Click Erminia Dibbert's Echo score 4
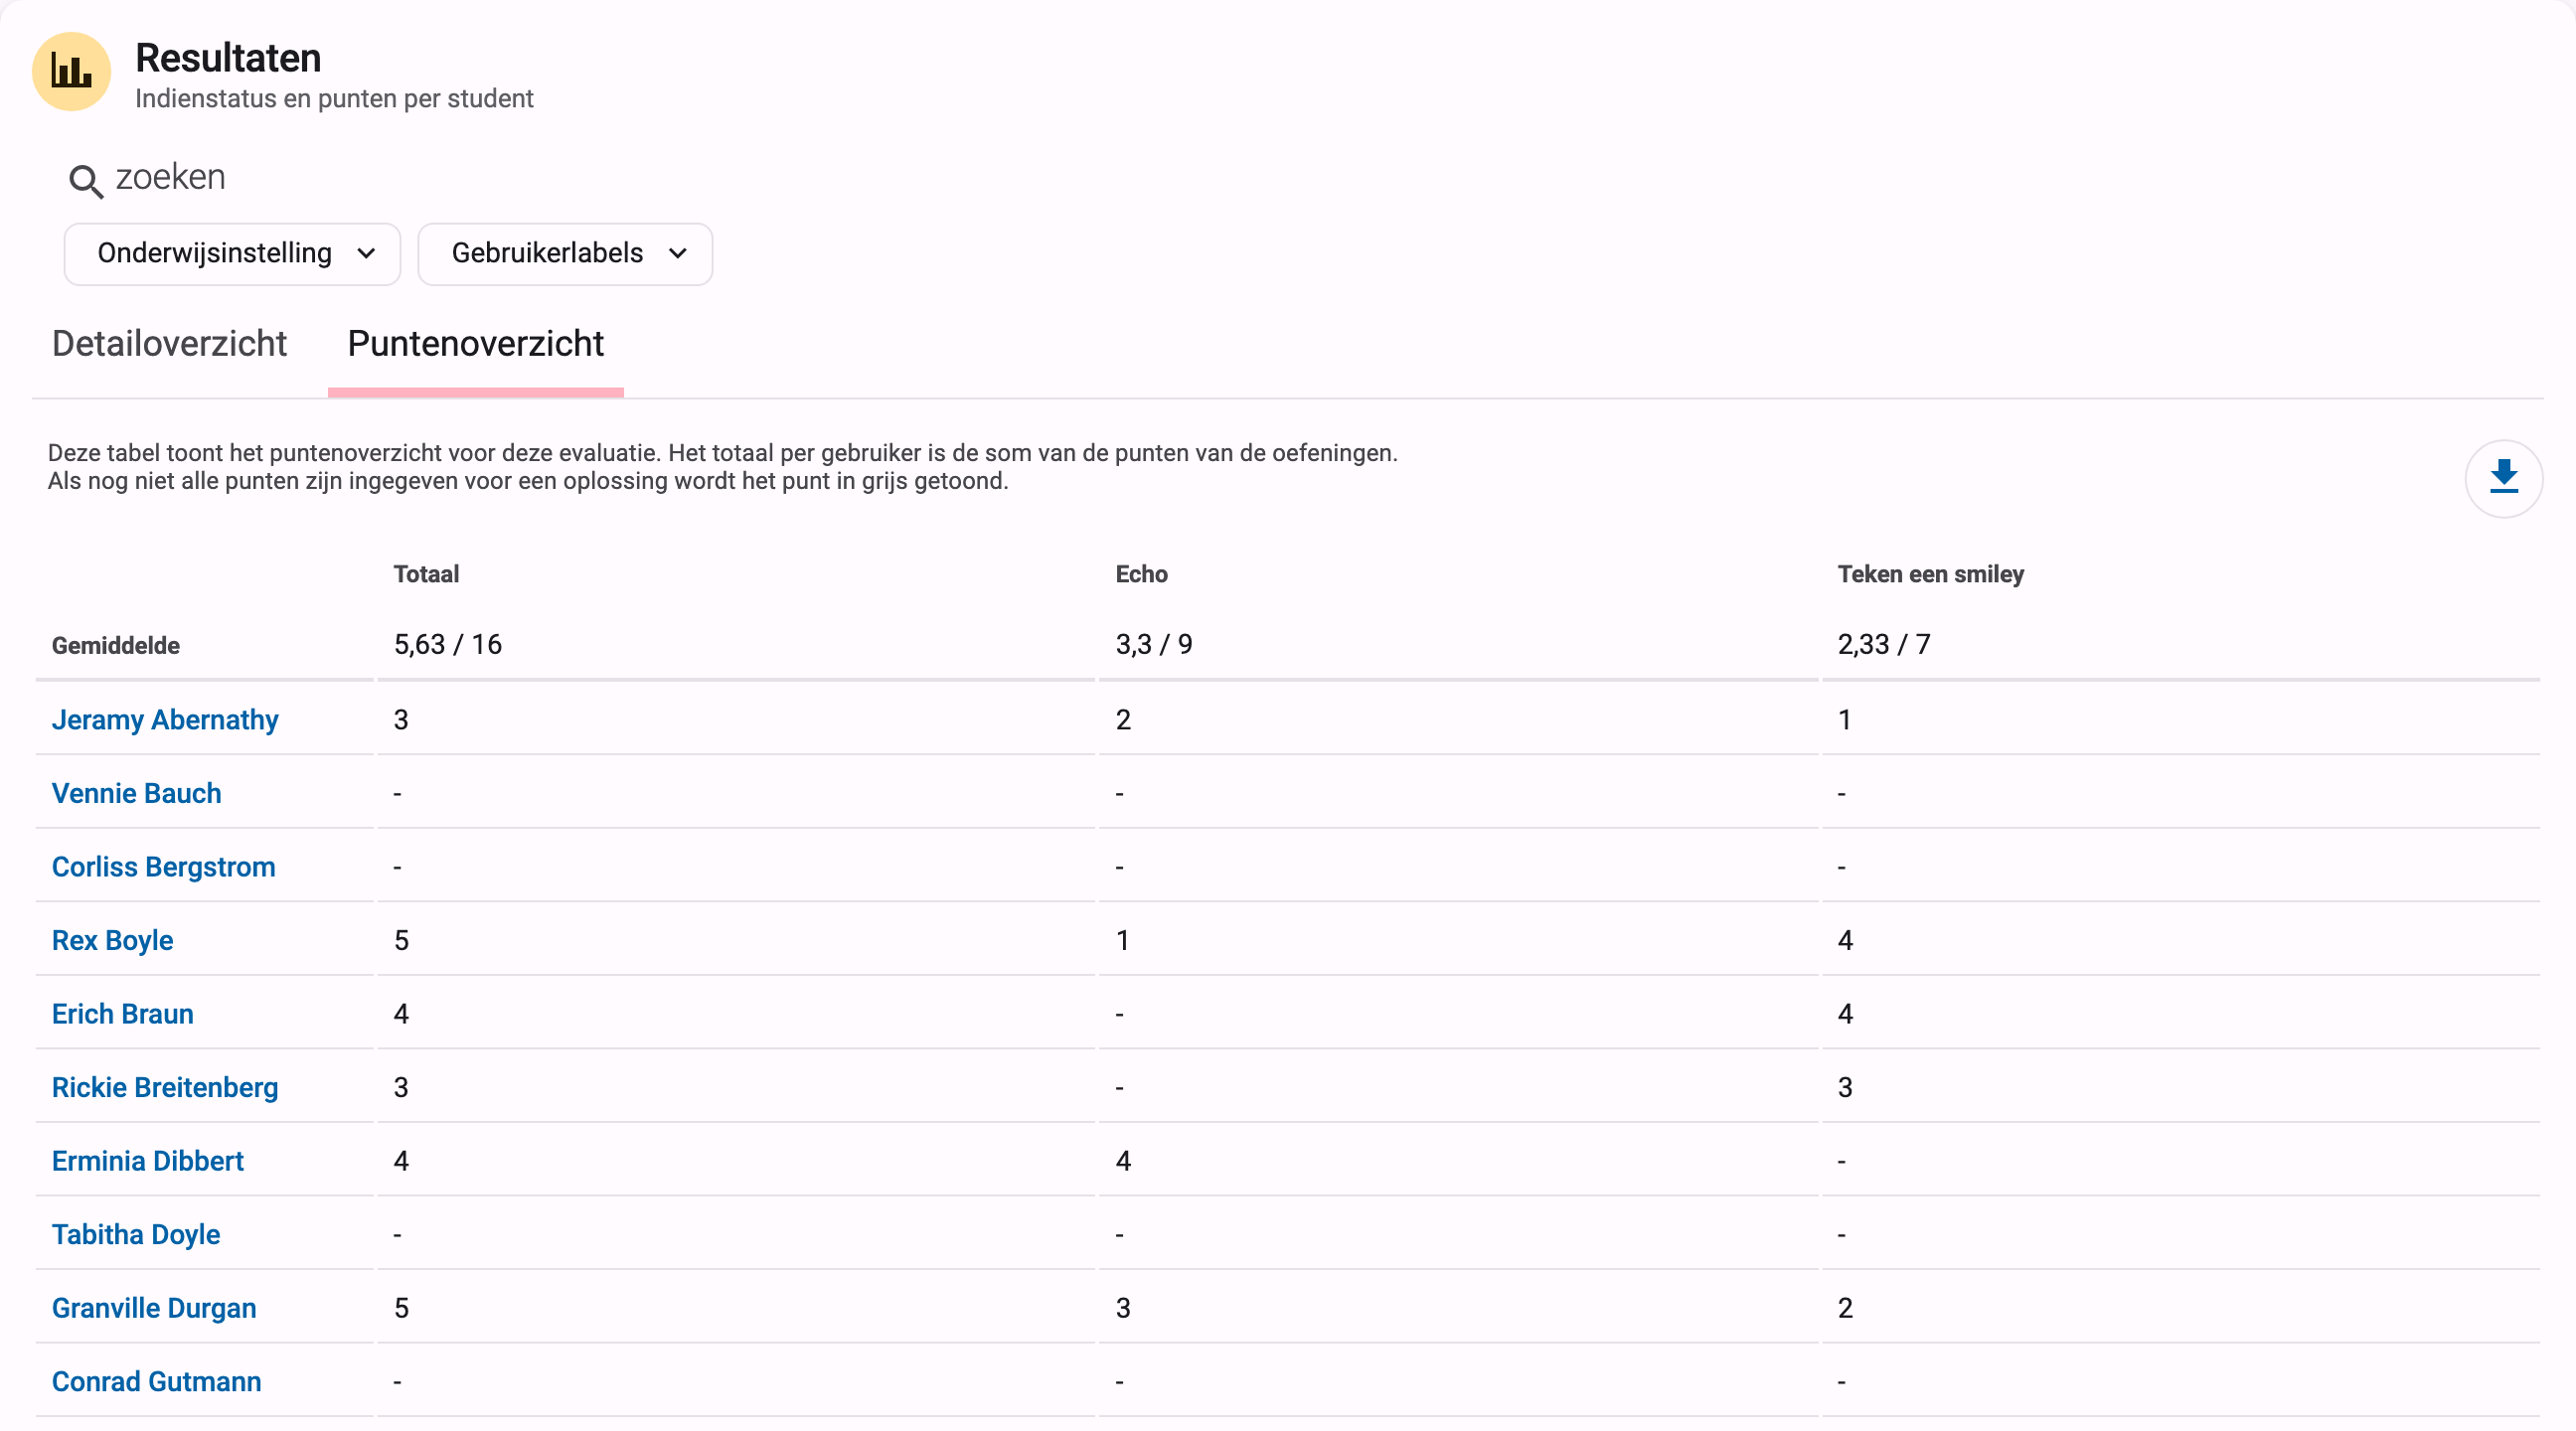The image size is (2576, 1431). pyautogui.click(x=1123, y=1161)
